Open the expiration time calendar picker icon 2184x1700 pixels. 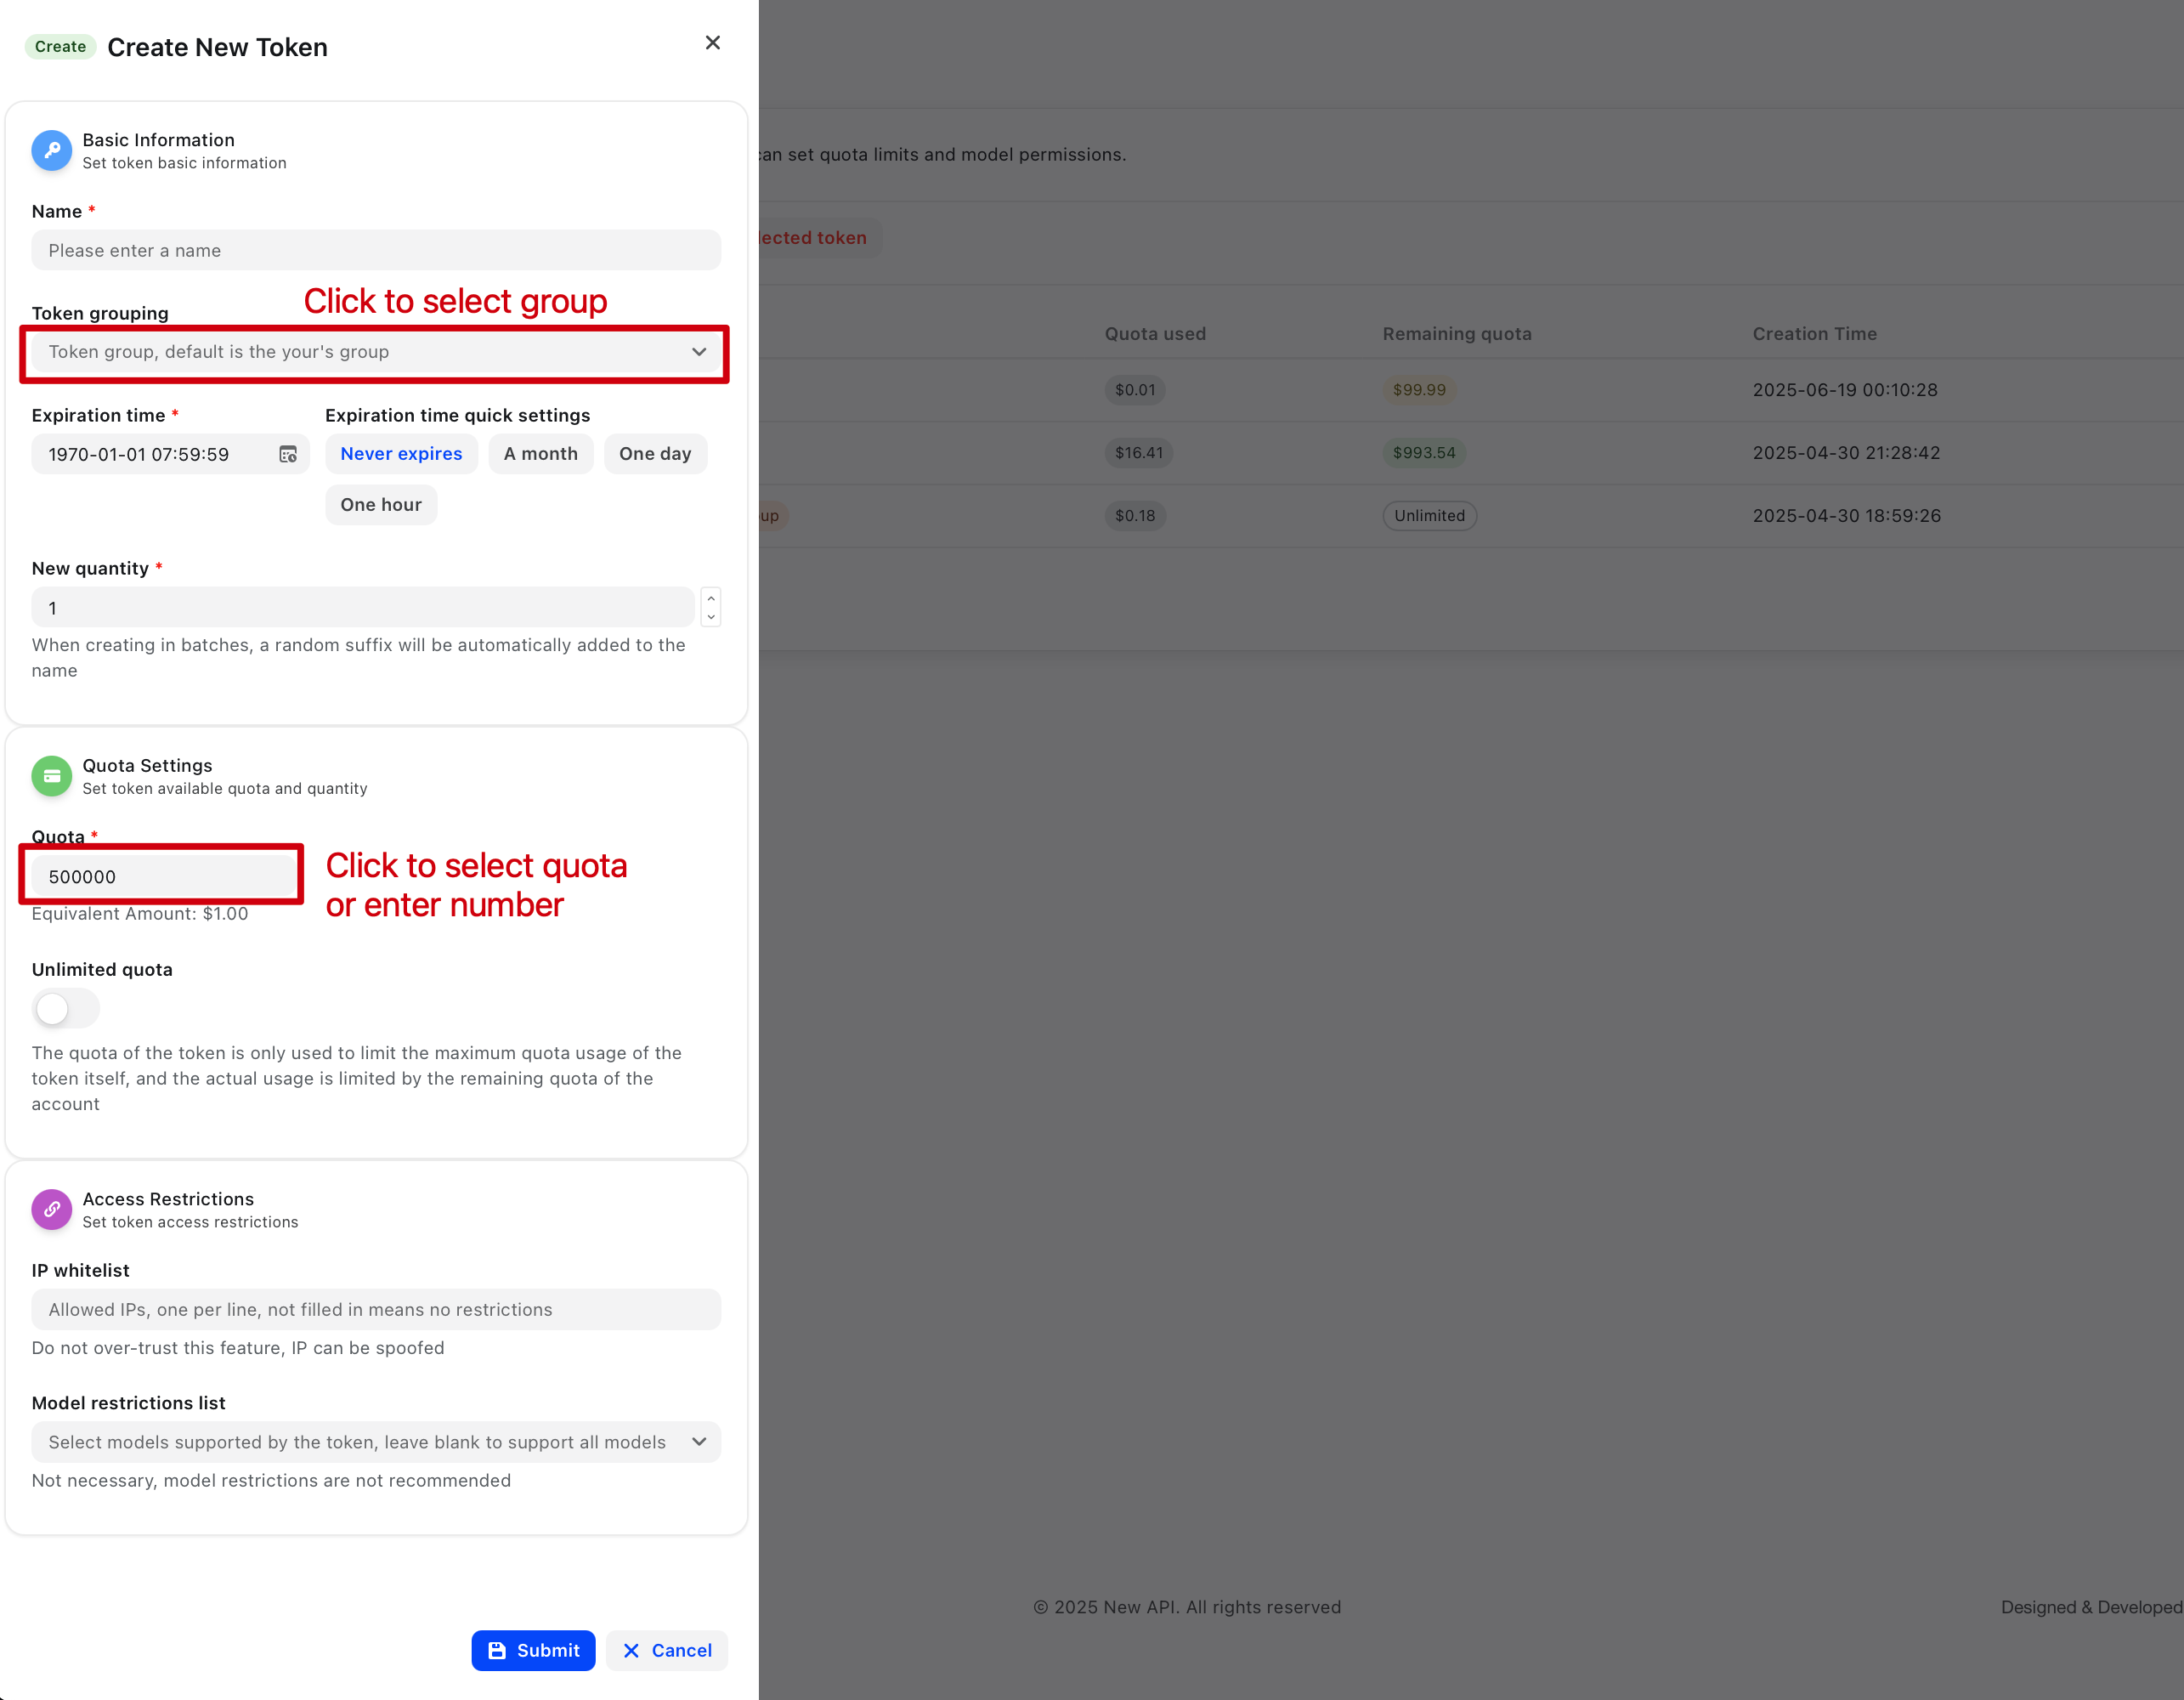(x=288, y=454)
